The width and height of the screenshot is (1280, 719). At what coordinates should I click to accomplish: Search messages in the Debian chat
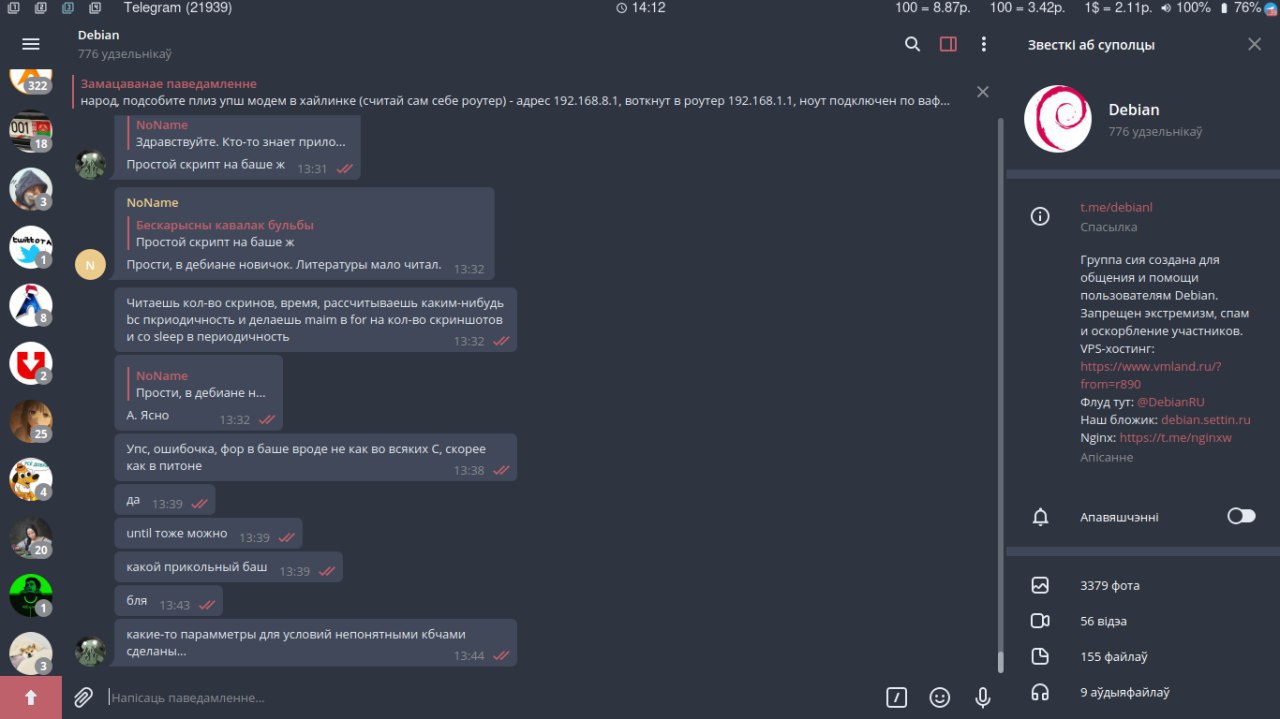912,44
